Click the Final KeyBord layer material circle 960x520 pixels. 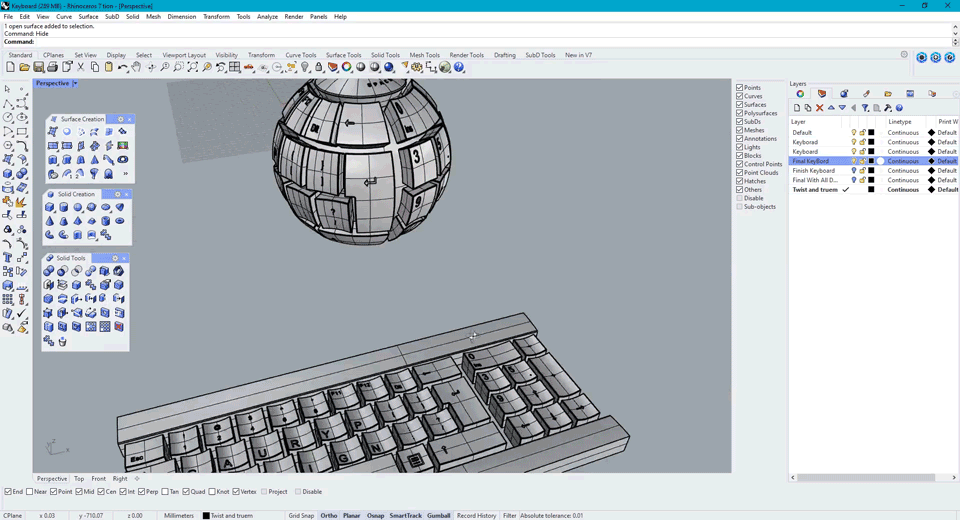(x=880, y=161)
